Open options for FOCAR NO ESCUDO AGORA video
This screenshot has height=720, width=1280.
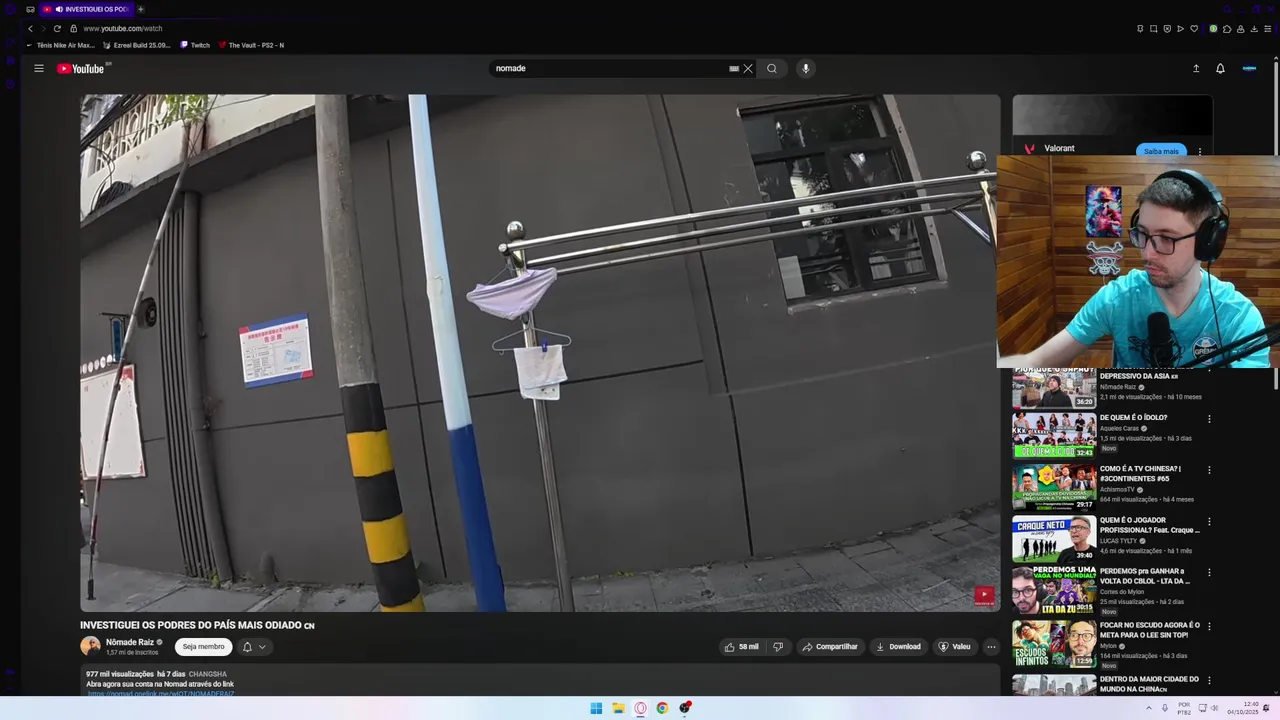(1209, 626)
